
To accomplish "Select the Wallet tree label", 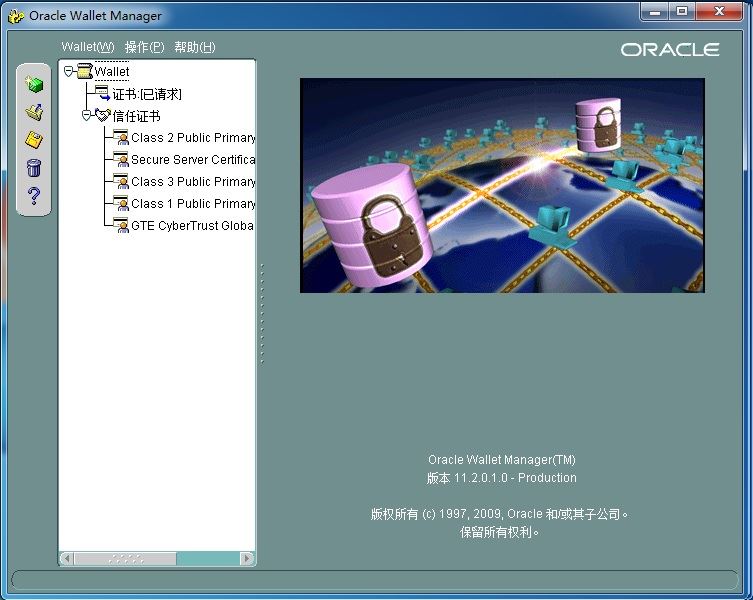I will (x=112, y=72).
